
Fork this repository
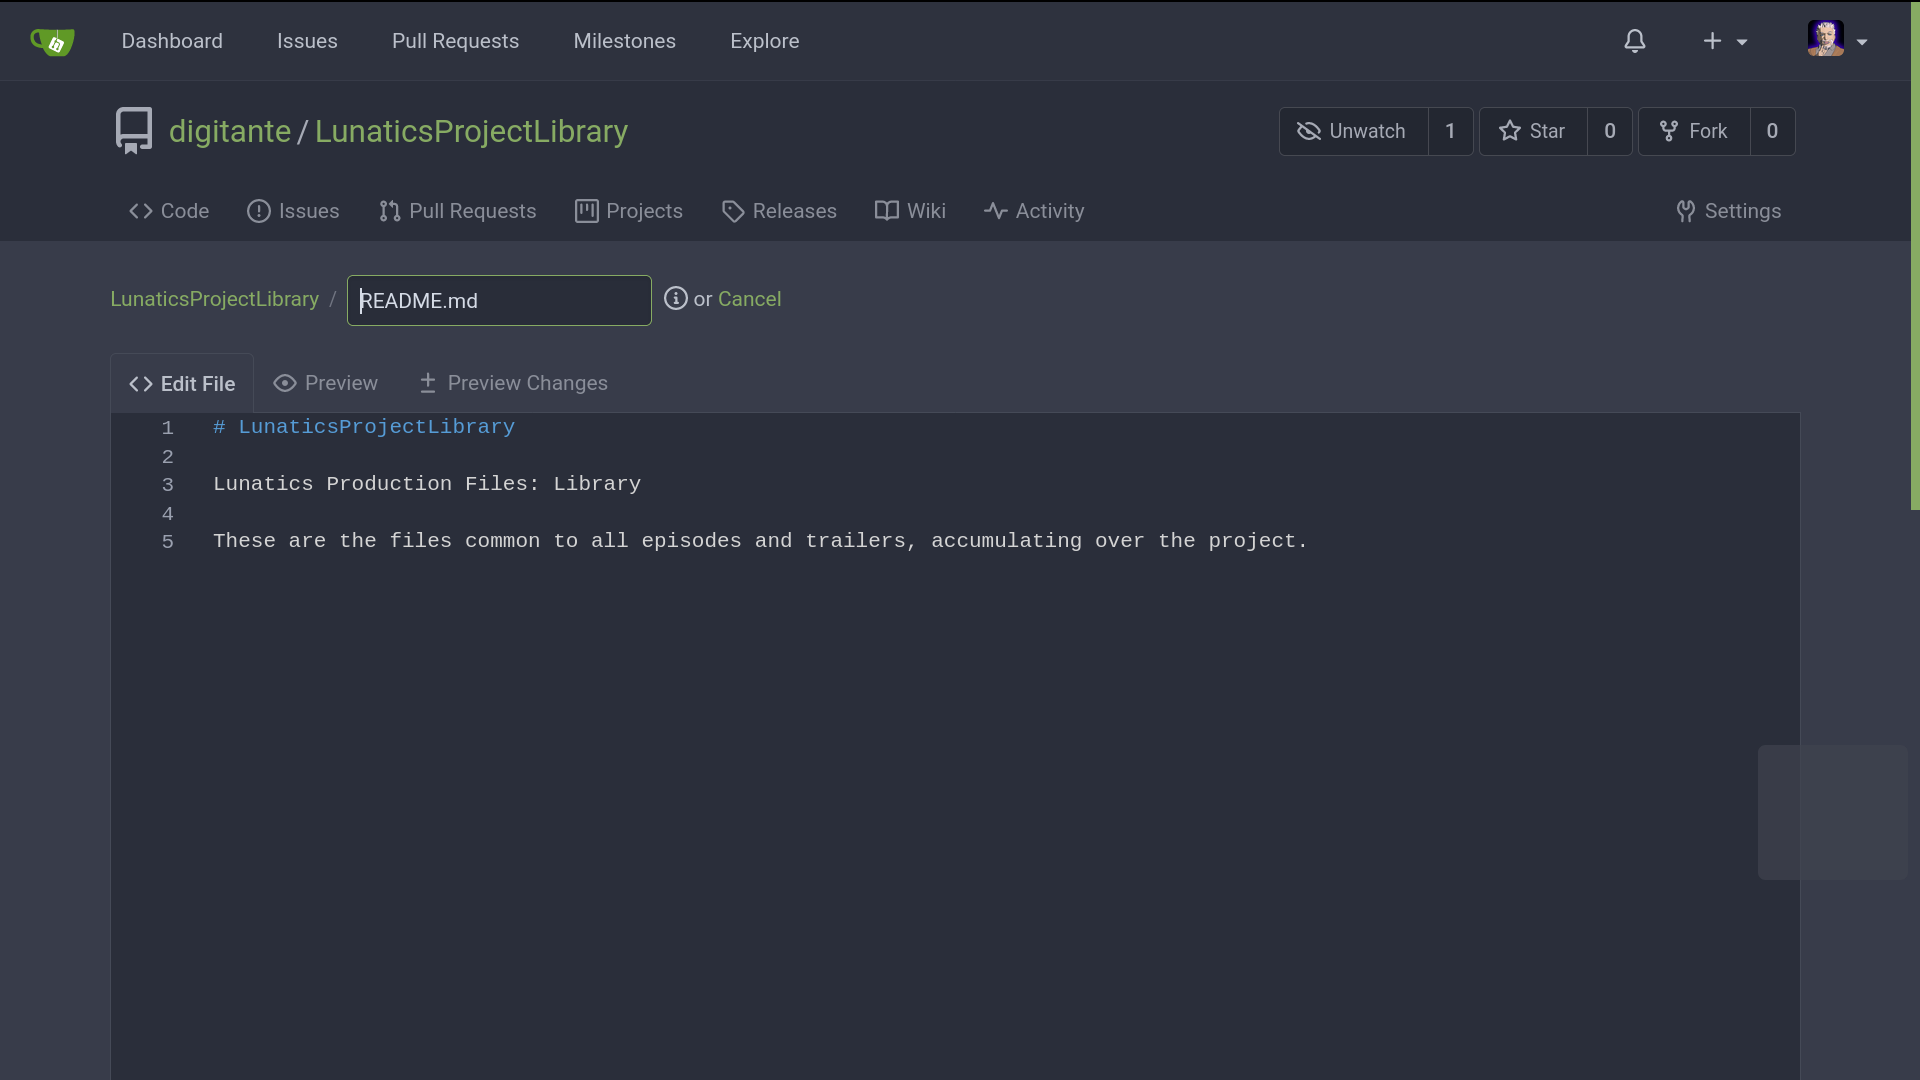click(1694, 131)
